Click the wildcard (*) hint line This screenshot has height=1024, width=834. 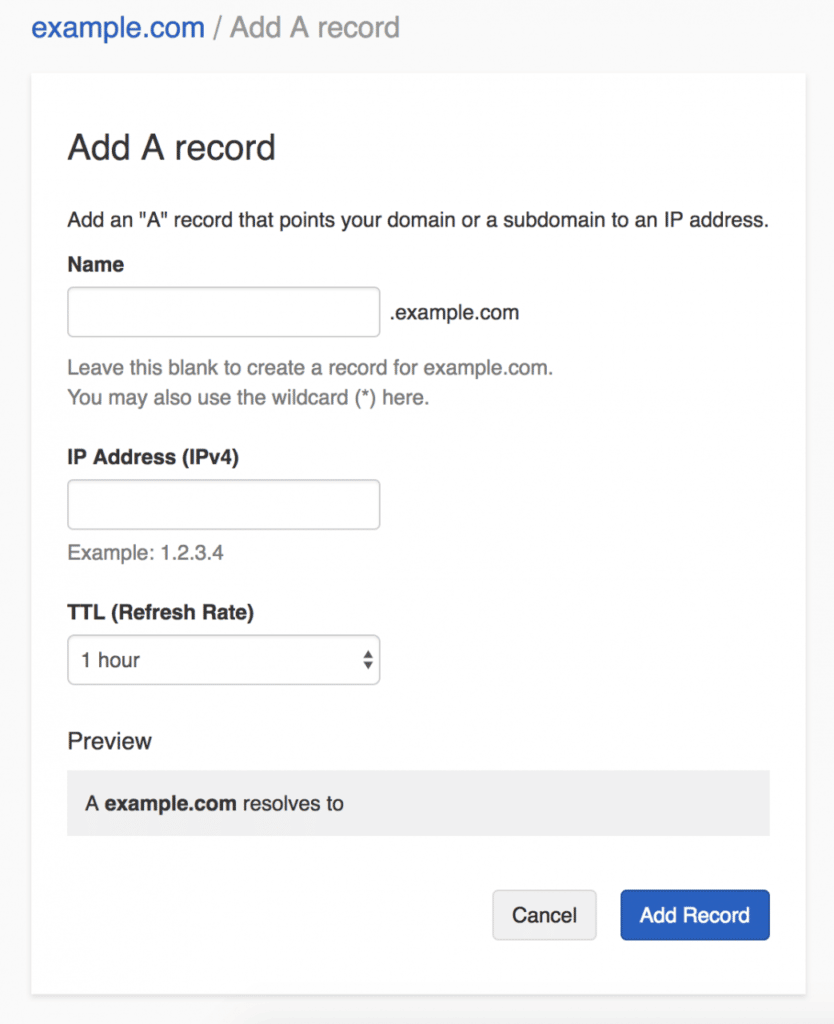pyautogui.click(x=247, y=397)
